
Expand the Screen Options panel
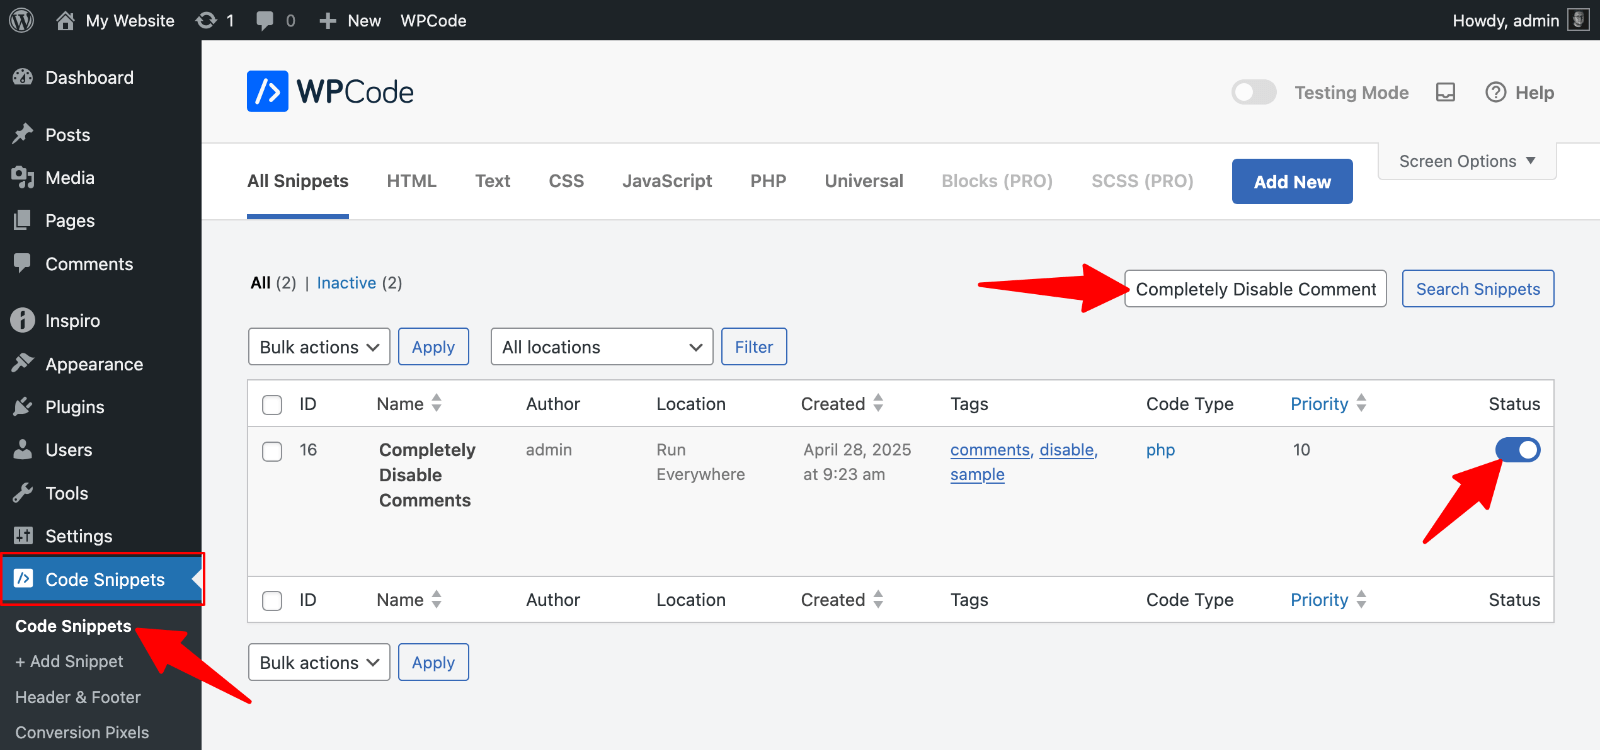[1466, 161]
